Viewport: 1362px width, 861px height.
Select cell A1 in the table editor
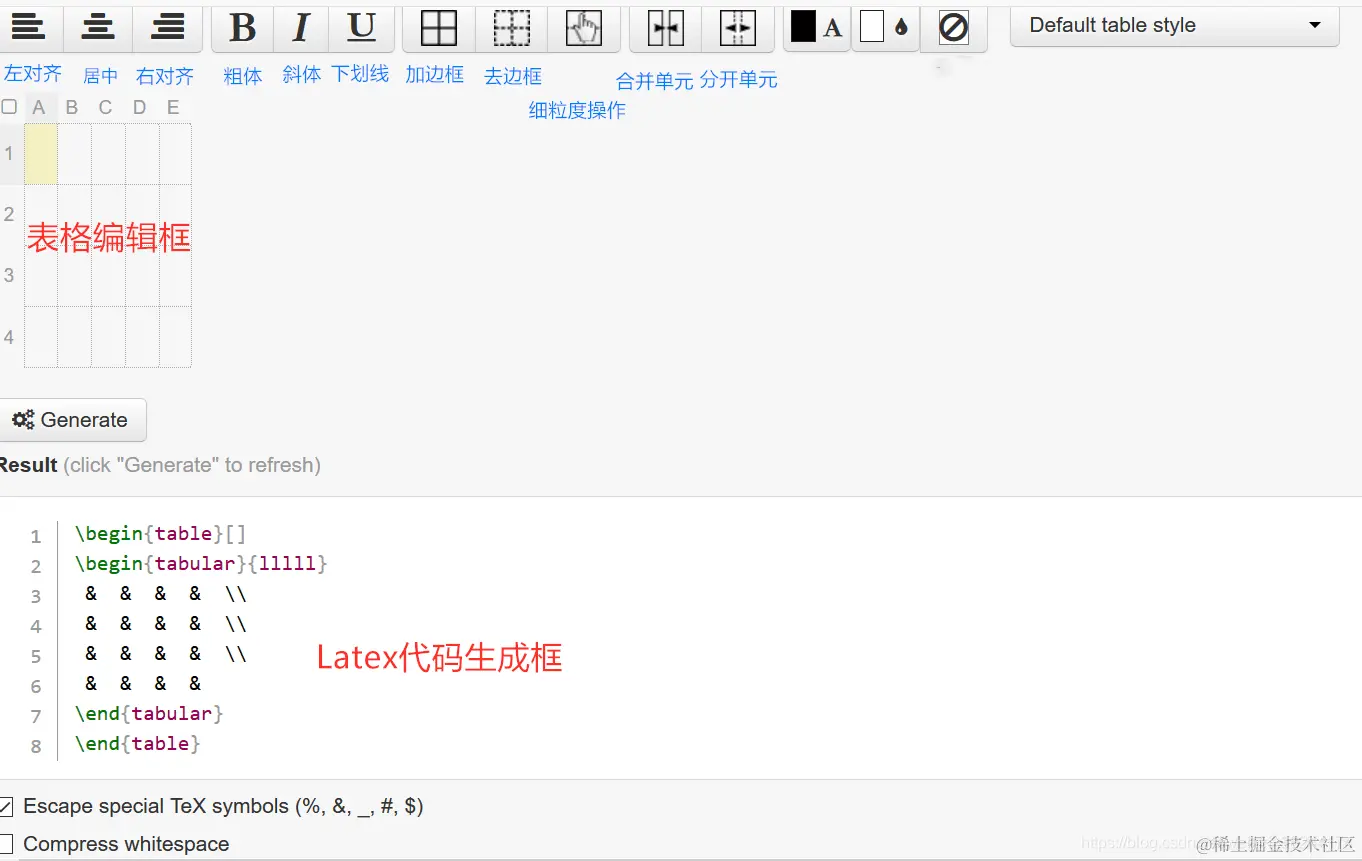pos(40,154)
